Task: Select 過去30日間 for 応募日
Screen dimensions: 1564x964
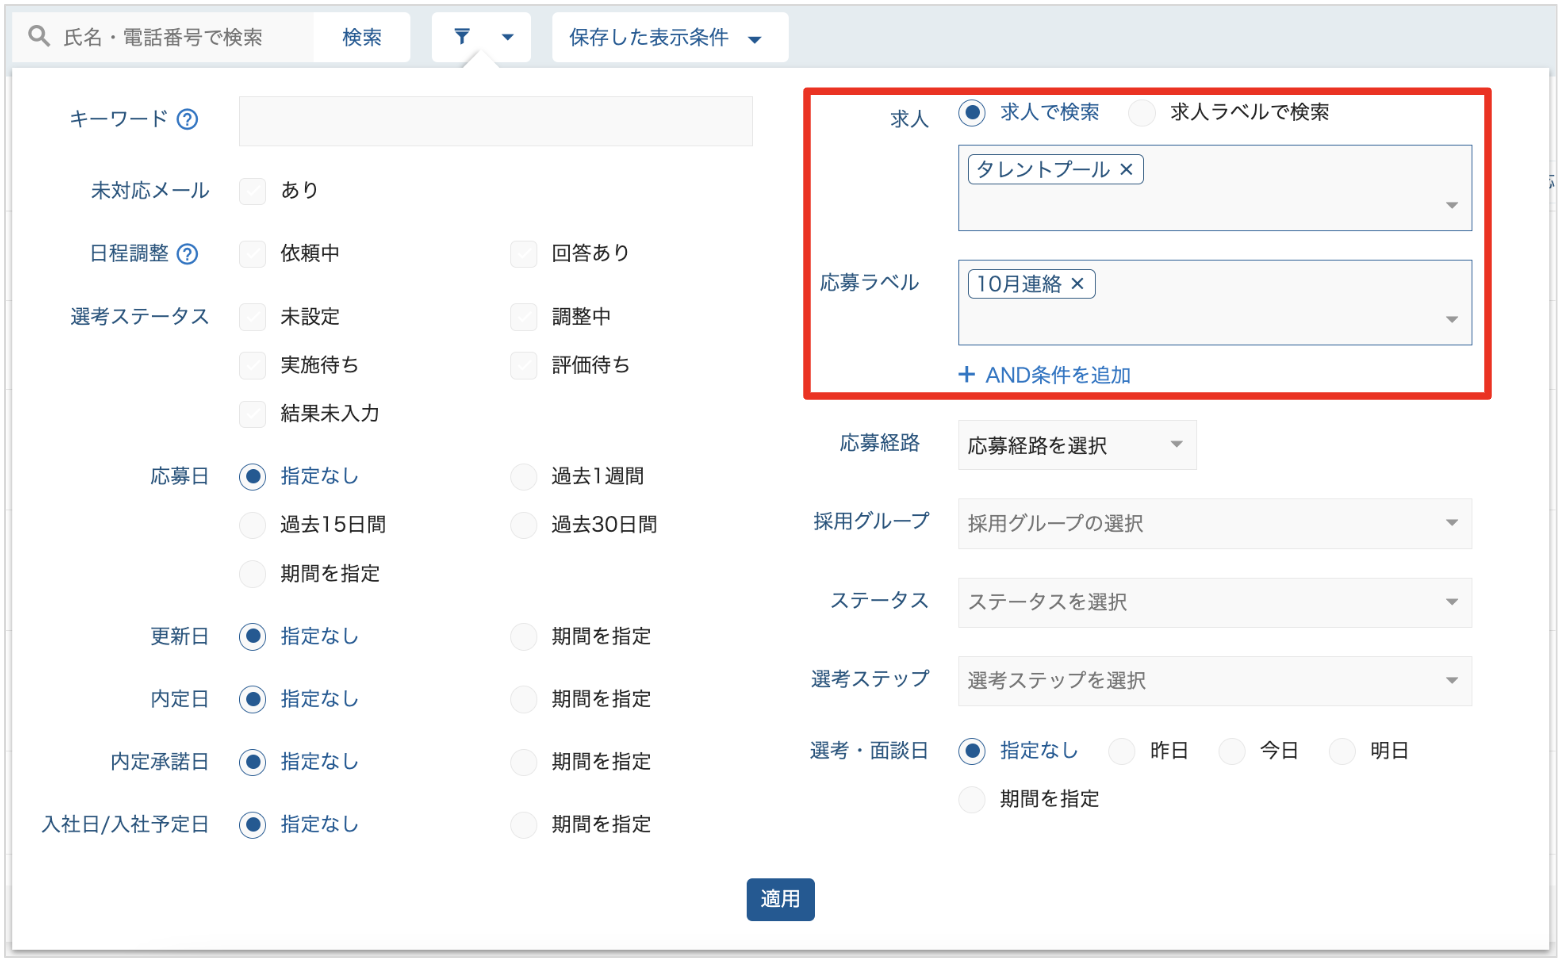Action: [524, 525]
